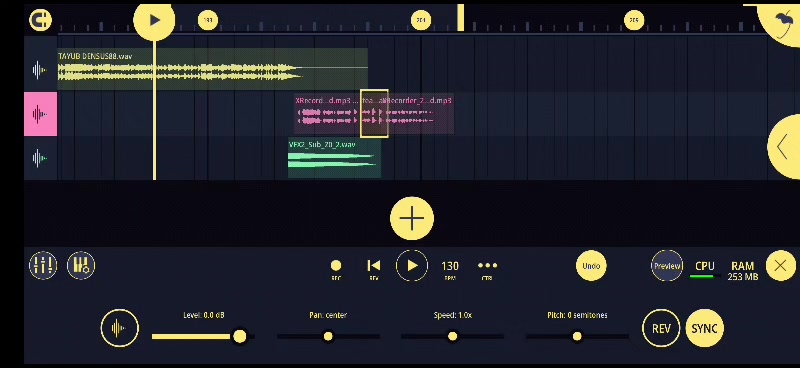Select the VEC2_Sub_20_2.wav clip
The image size is (800, 368).
(334, 158)
